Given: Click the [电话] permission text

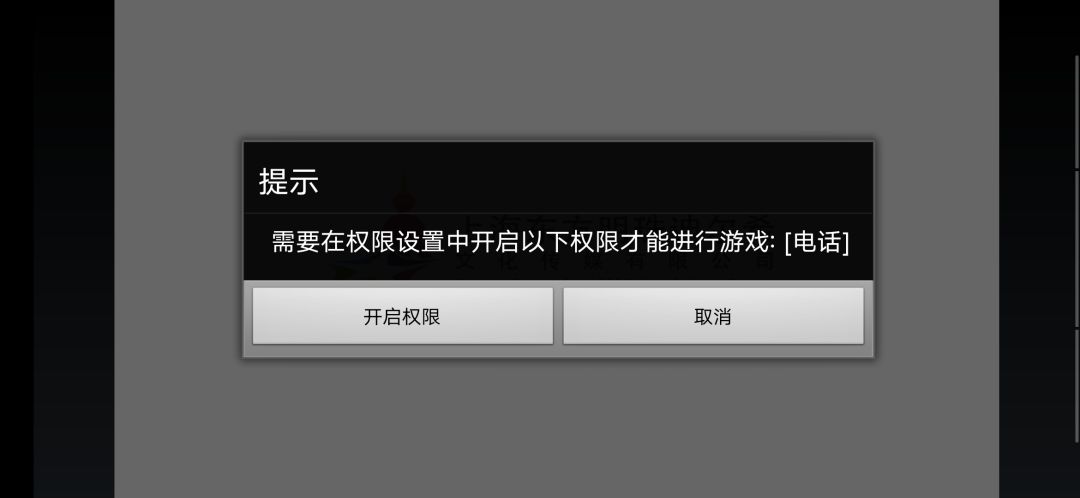Looking at the screenshot, I should click(816, 242).
